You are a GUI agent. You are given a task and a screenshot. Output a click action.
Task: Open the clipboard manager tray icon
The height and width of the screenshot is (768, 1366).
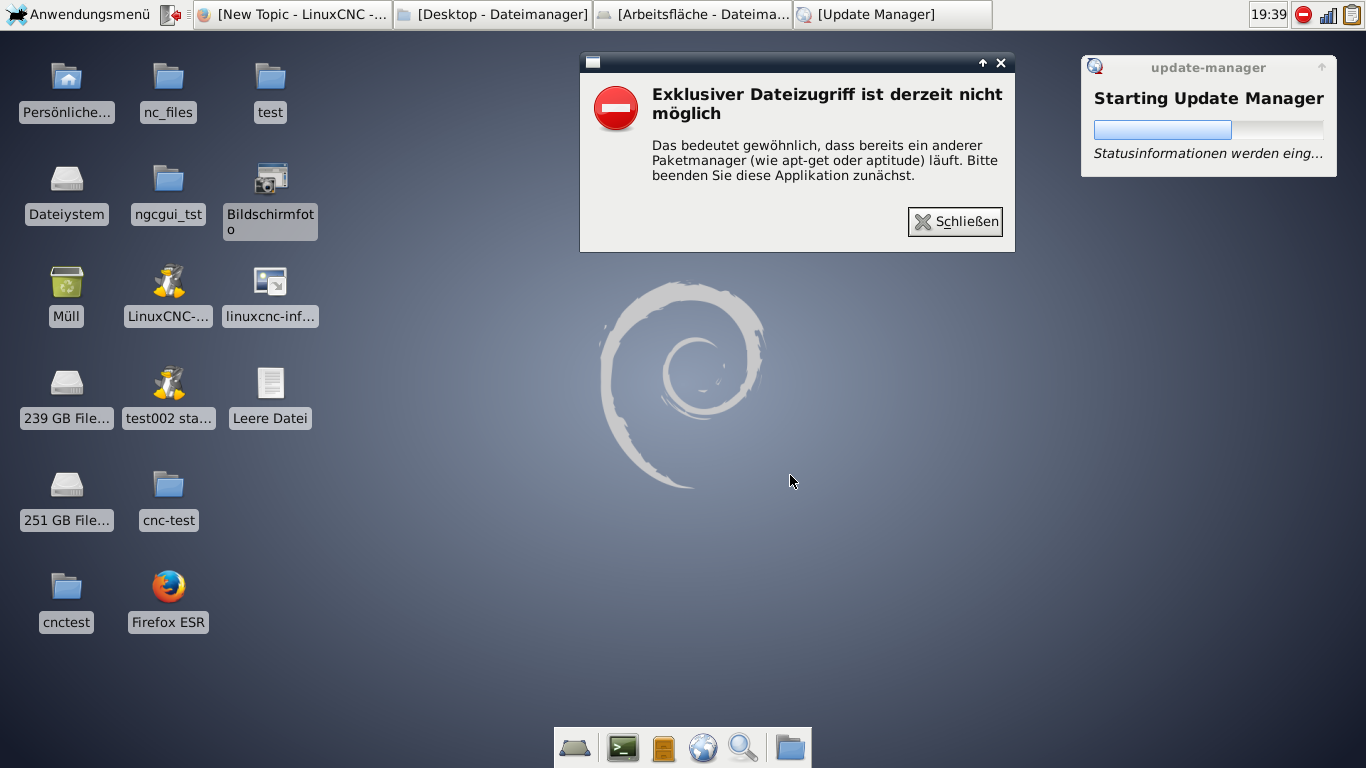1352,15
